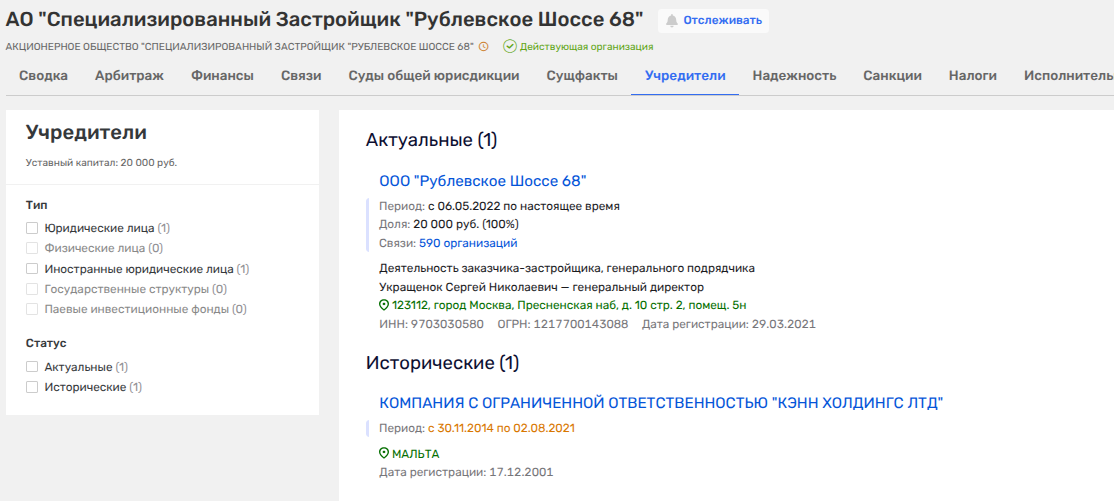
Task: Click the green checkmark status icon
Action: (x=510, y=46)
